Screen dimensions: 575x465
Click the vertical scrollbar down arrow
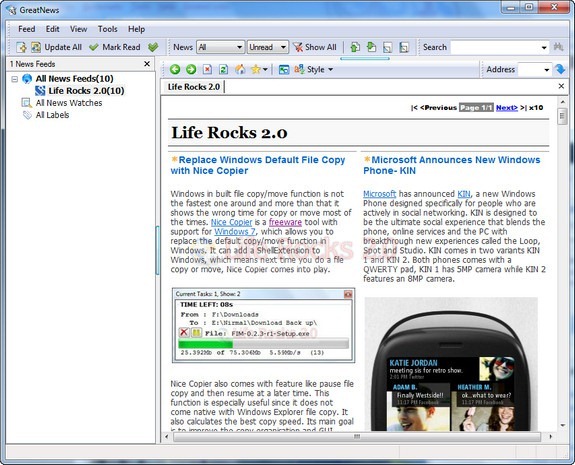tap(563, 425)
